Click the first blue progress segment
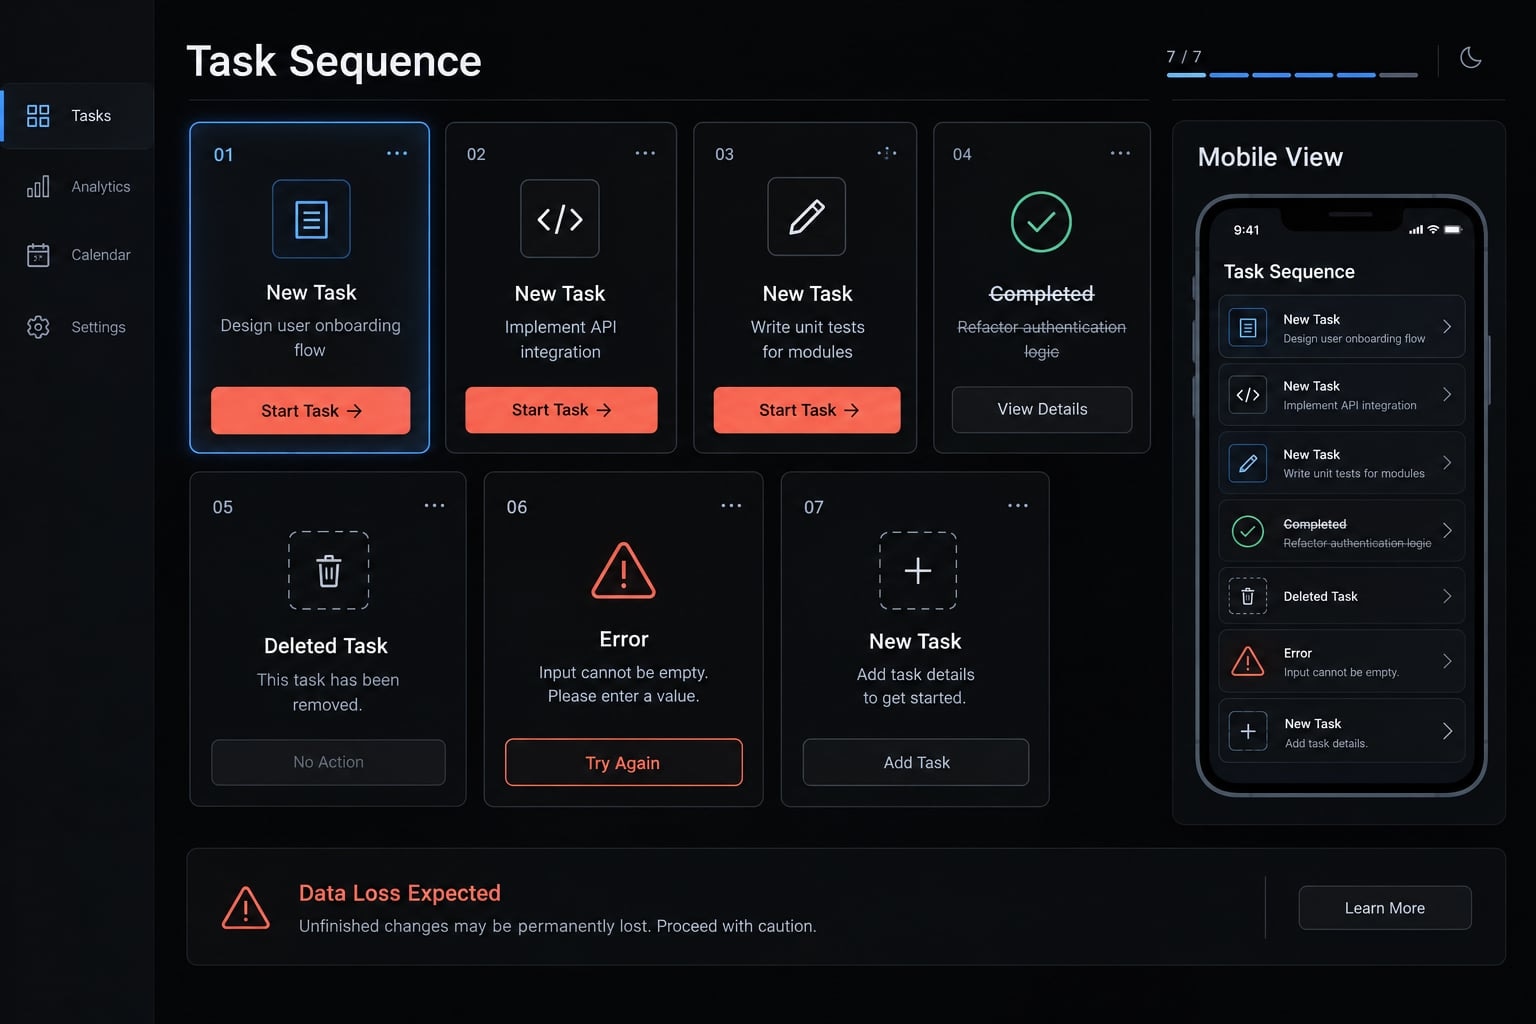 (x=1186, y=75)
